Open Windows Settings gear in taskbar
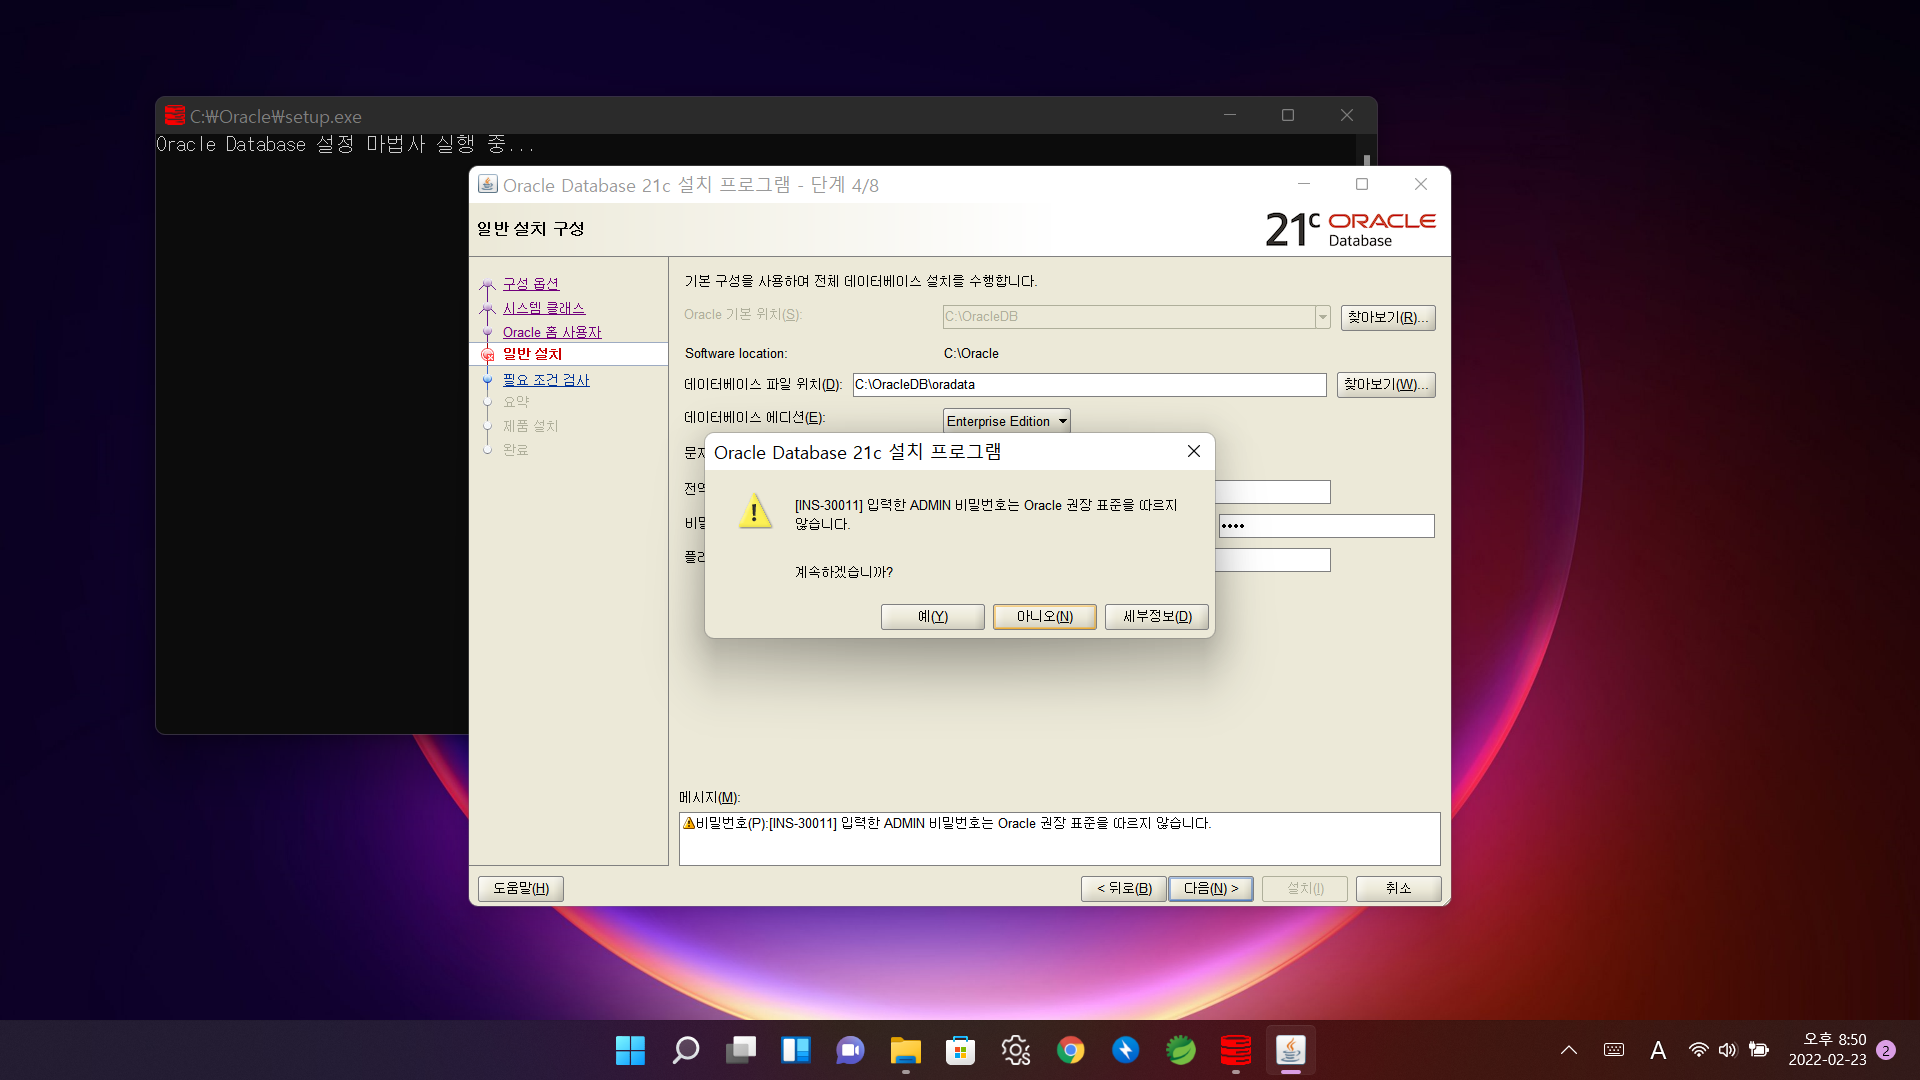This screenshot has width=1920, height=1080. (1016, 1050)
